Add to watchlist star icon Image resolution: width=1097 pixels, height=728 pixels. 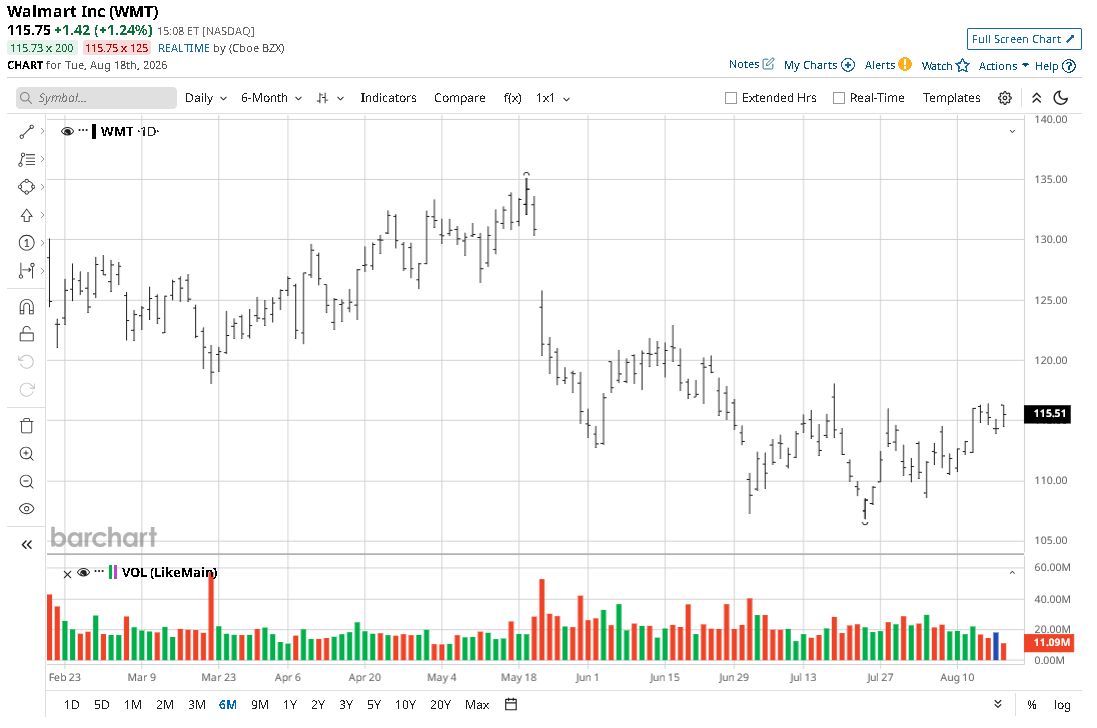pyautogui.click(x=963, y=65)
